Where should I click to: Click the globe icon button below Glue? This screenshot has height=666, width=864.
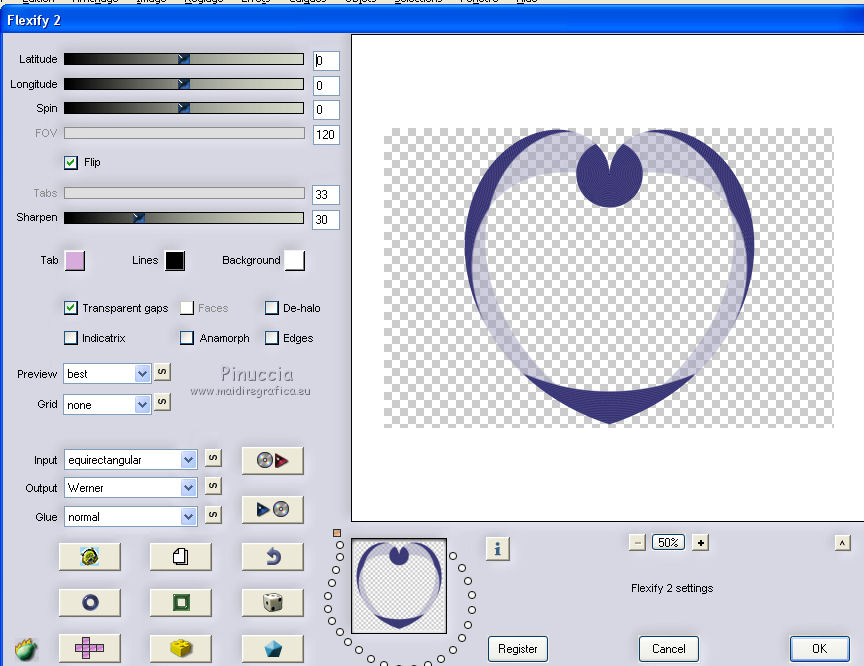pos(89,556)
